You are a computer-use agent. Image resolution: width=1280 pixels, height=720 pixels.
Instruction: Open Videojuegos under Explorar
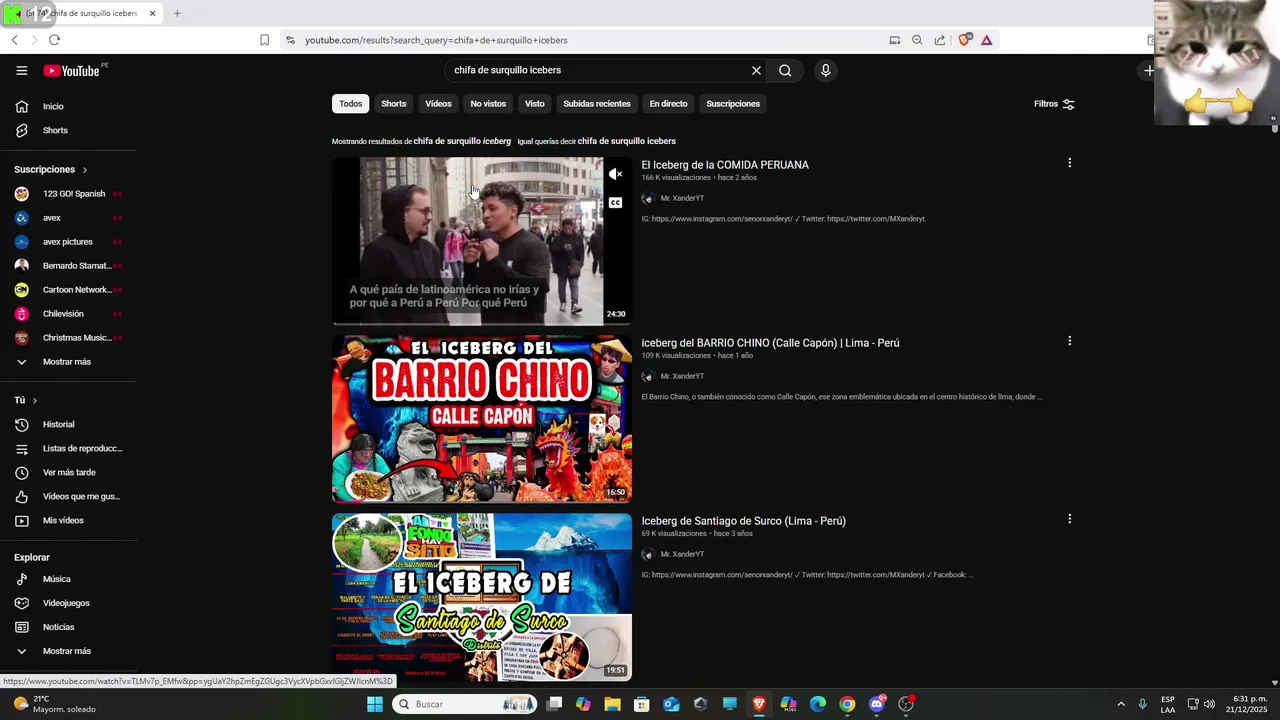pyautogui.click(x=67, y=603)
